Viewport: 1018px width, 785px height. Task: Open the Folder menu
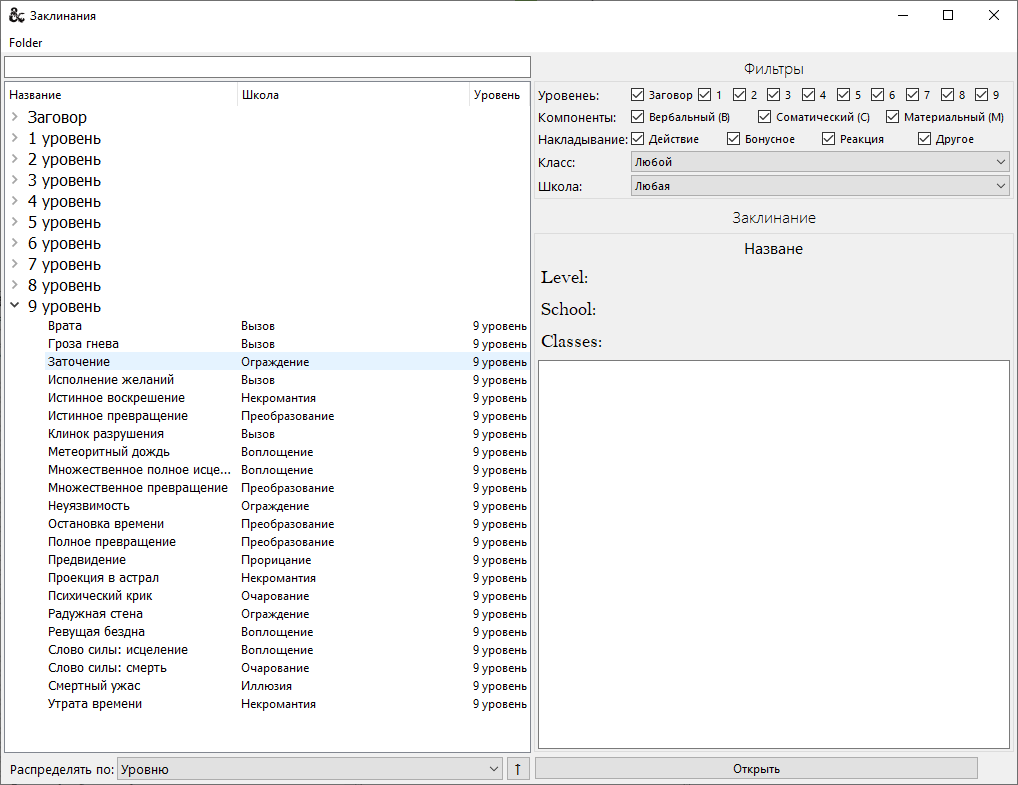pyautogui.click(x=26, y=43)
